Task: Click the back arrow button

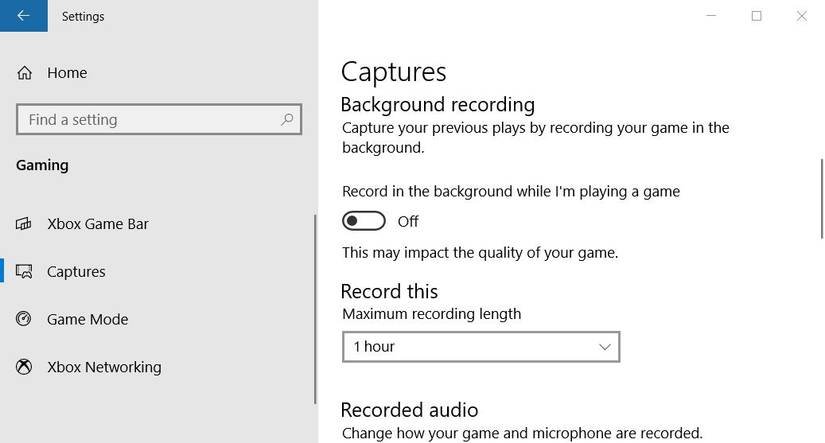Action: point(23,16)
